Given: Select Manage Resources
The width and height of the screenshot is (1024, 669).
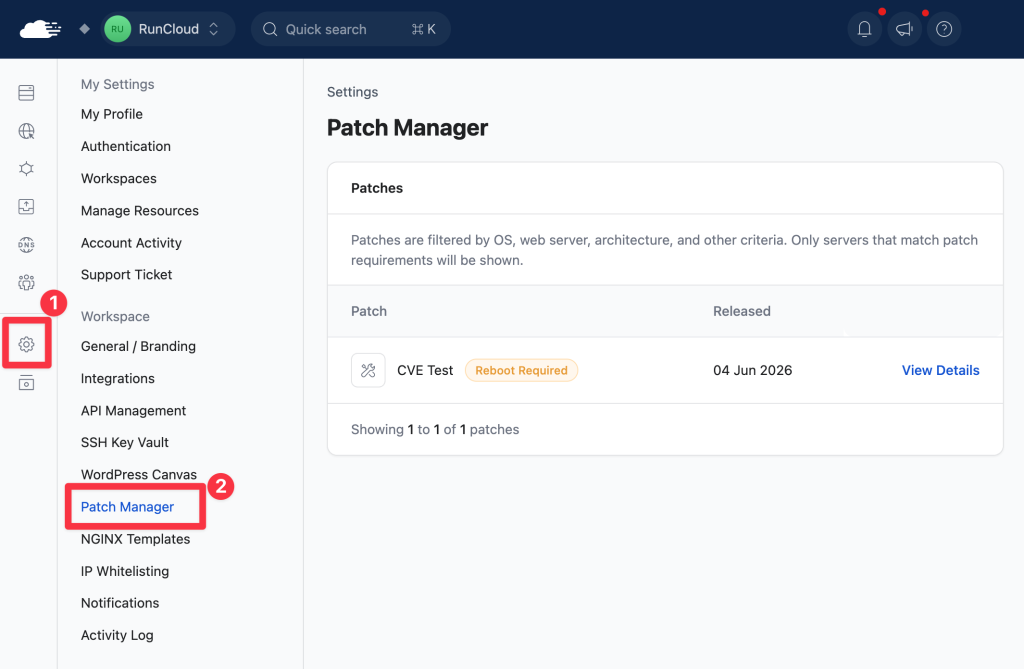Looking at the screenshot, I should tap(140, 210).
